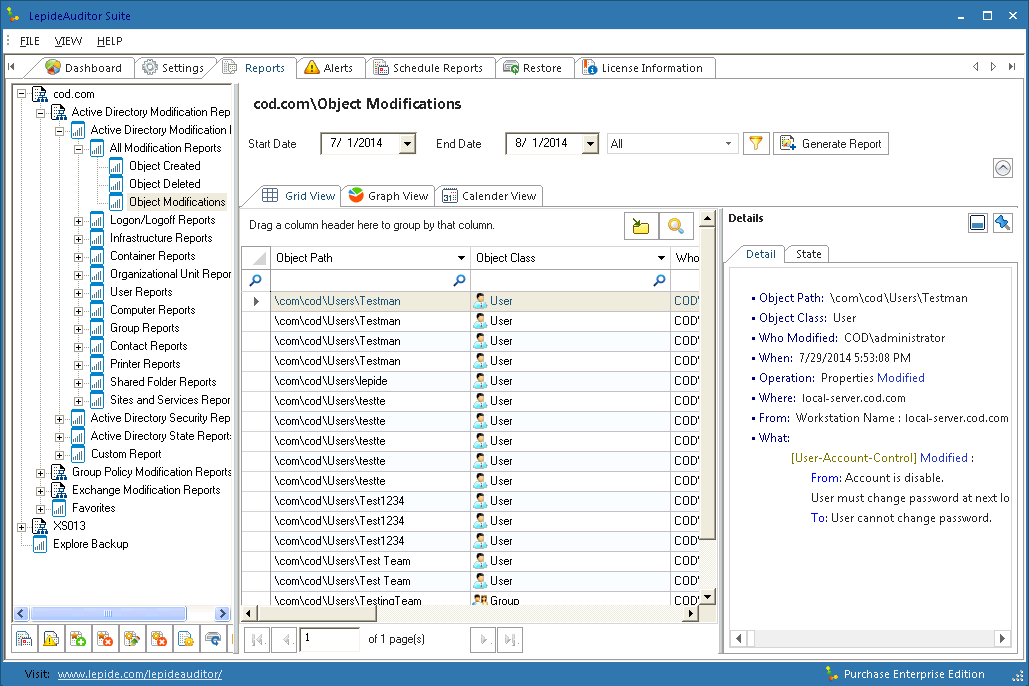This screenshot has height=686, width=1029.
Task: Click the magnifier search icon above the grid
Action: click(x=676, y=226)
